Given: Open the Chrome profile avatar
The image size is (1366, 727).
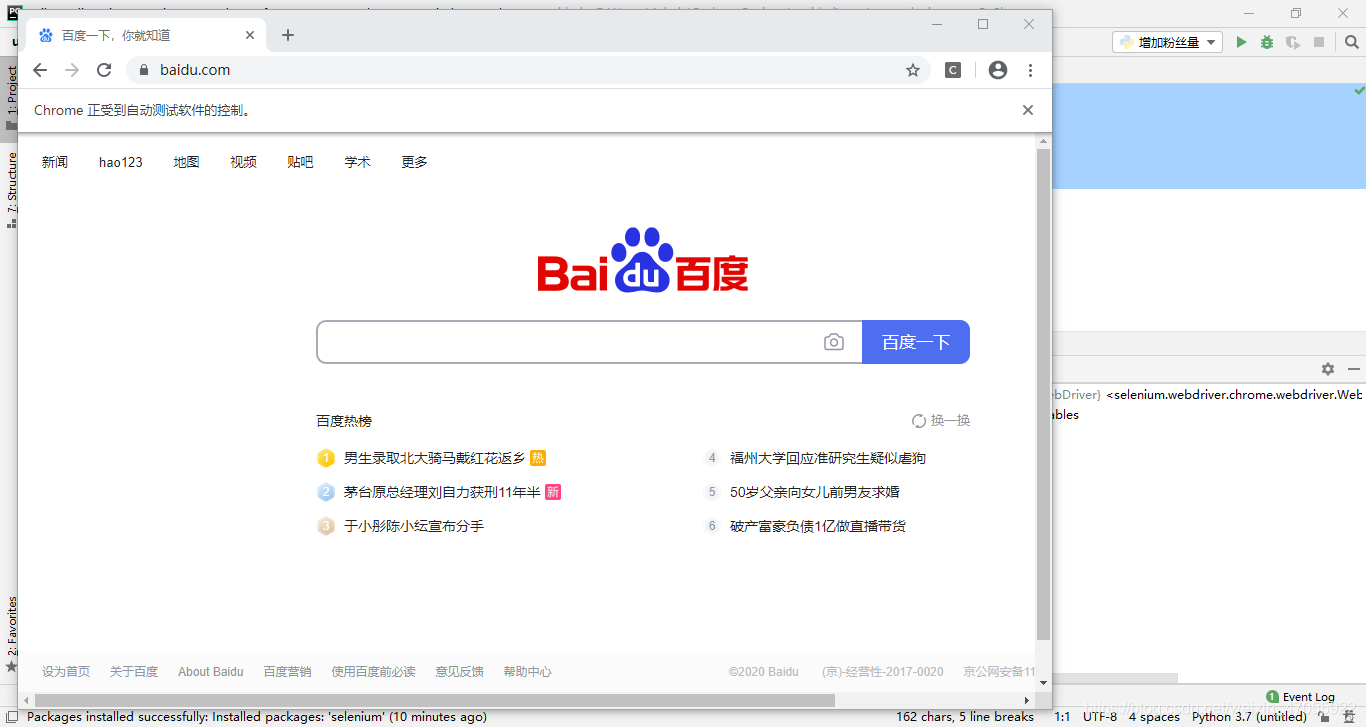Looking at the screenshot, I should pyautogui.click(x=998, y=70).
